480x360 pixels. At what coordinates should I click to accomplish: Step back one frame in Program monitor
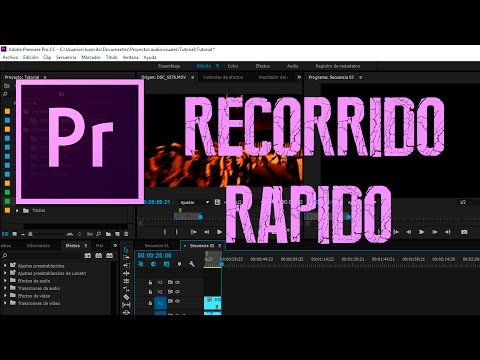point(408,232)
